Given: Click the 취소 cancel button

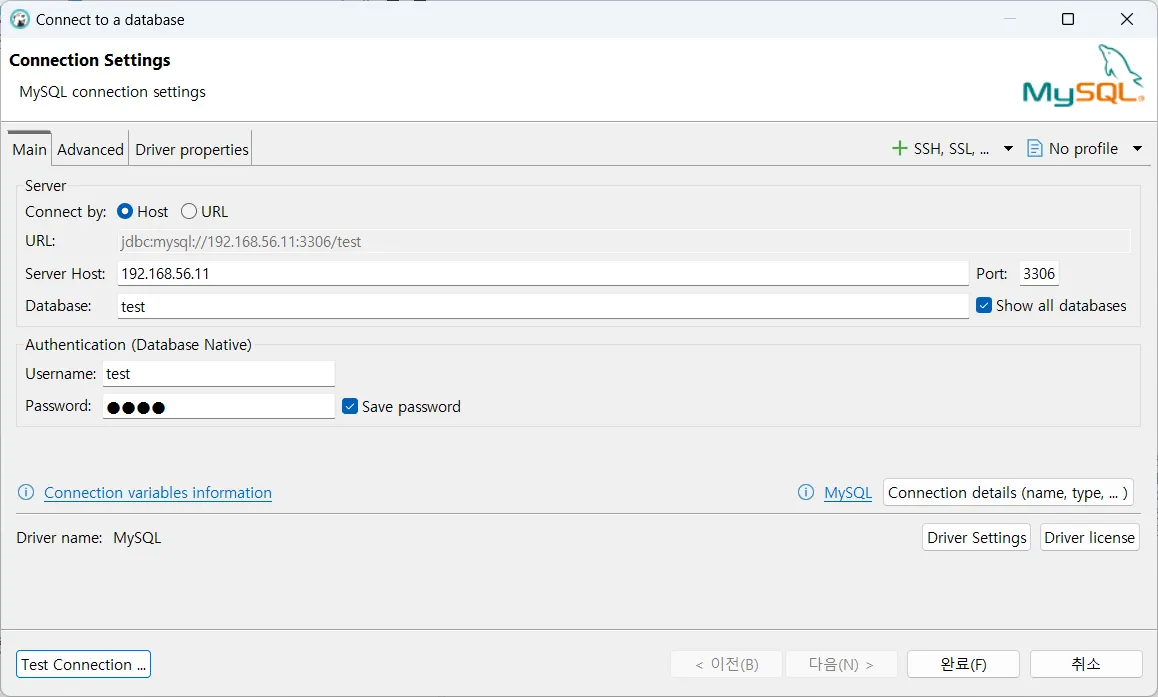Looking at the screenshot, I should point(1086,665).
